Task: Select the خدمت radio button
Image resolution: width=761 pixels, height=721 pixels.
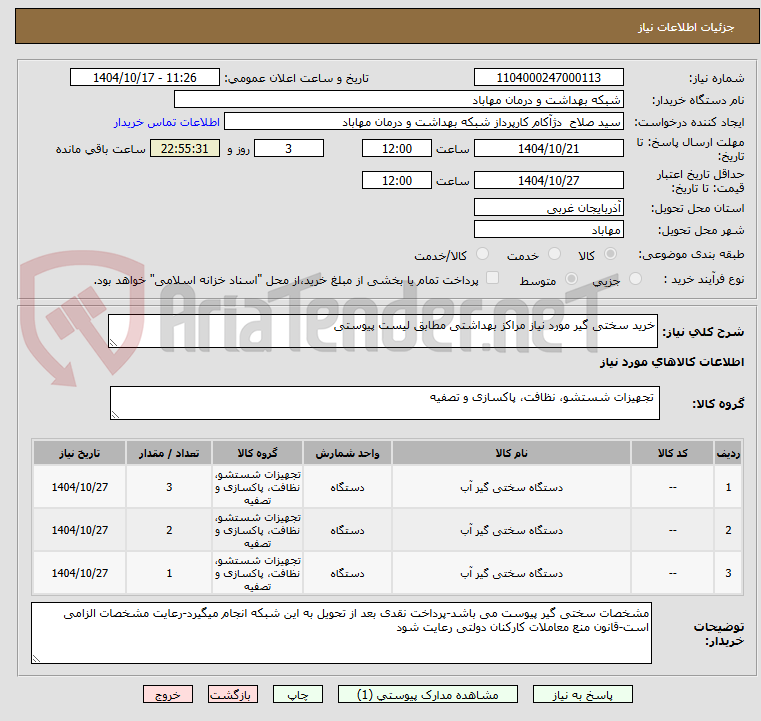Action: (554, 254)
